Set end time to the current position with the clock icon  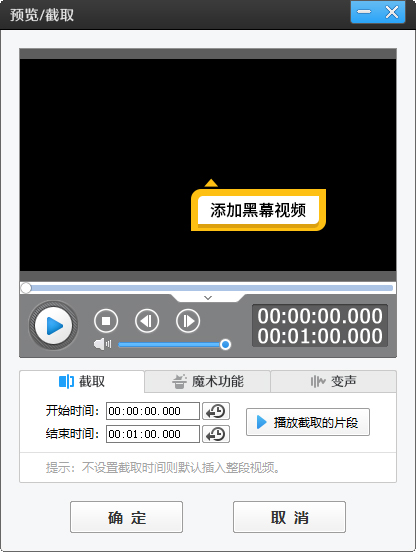coord(216,434)
